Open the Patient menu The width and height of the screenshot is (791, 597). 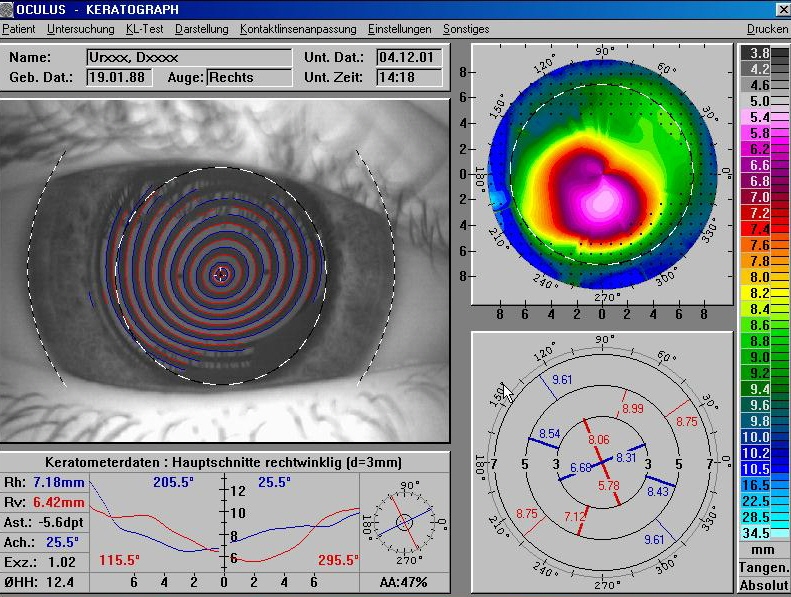(x=19, y=29)
